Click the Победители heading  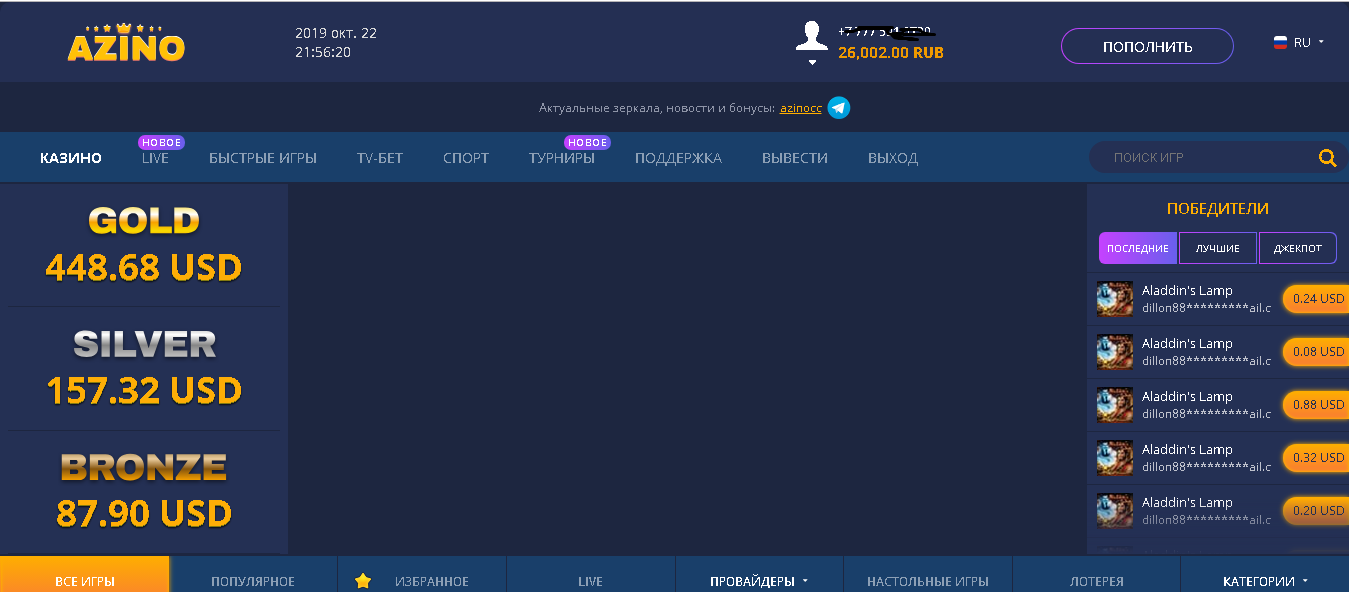1218,209
